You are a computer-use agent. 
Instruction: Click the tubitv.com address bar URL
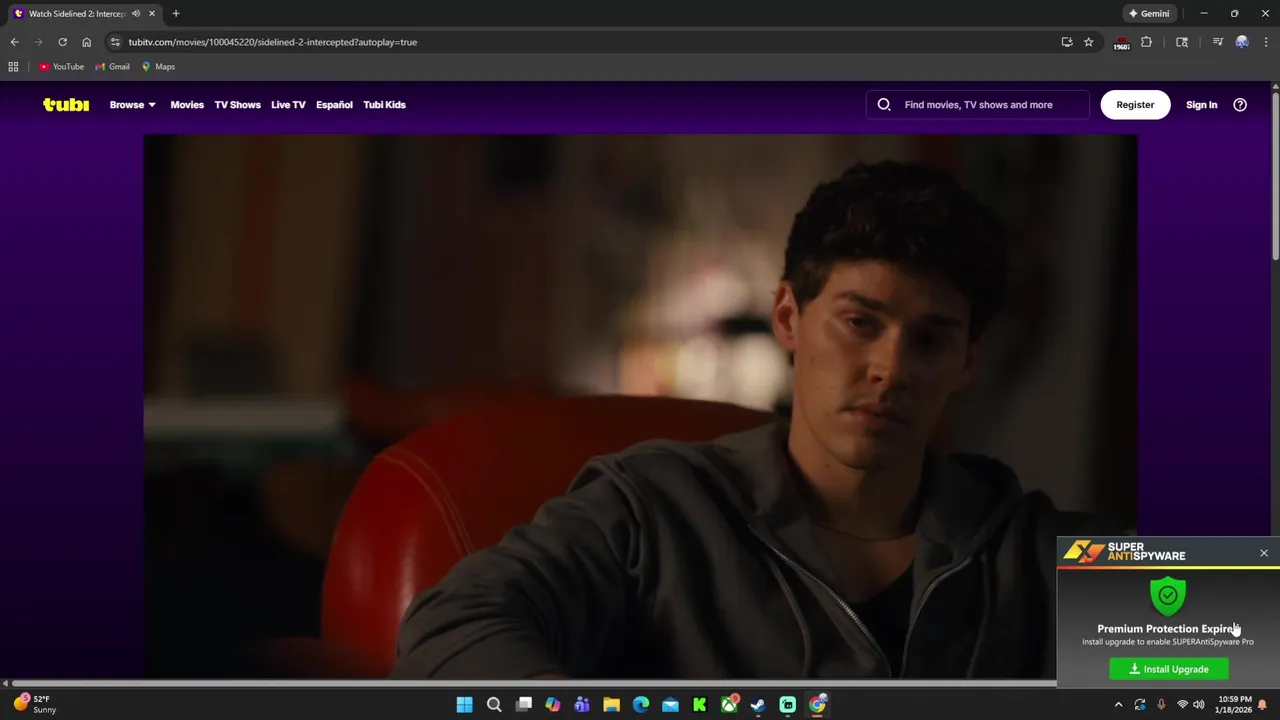pyautogui.click(x=272, y=42)
